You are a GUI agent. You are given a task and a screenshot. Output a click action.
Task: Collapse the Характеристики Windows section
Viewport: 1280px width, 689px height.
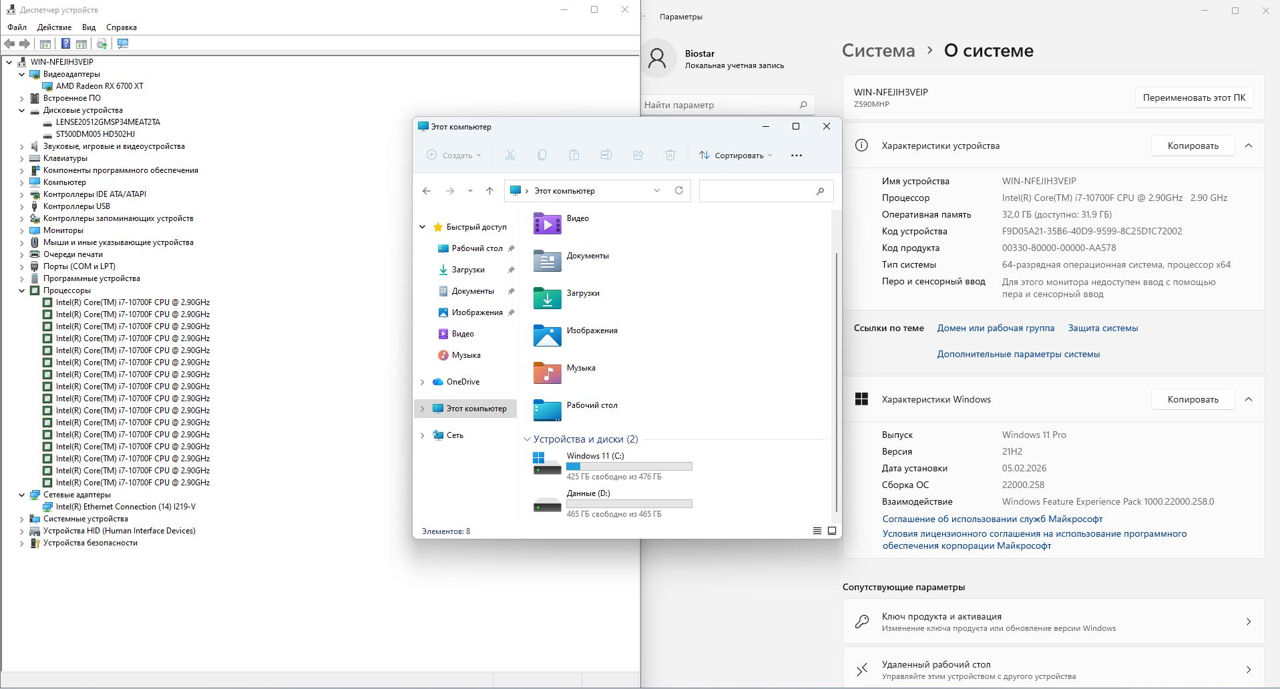1248,399
